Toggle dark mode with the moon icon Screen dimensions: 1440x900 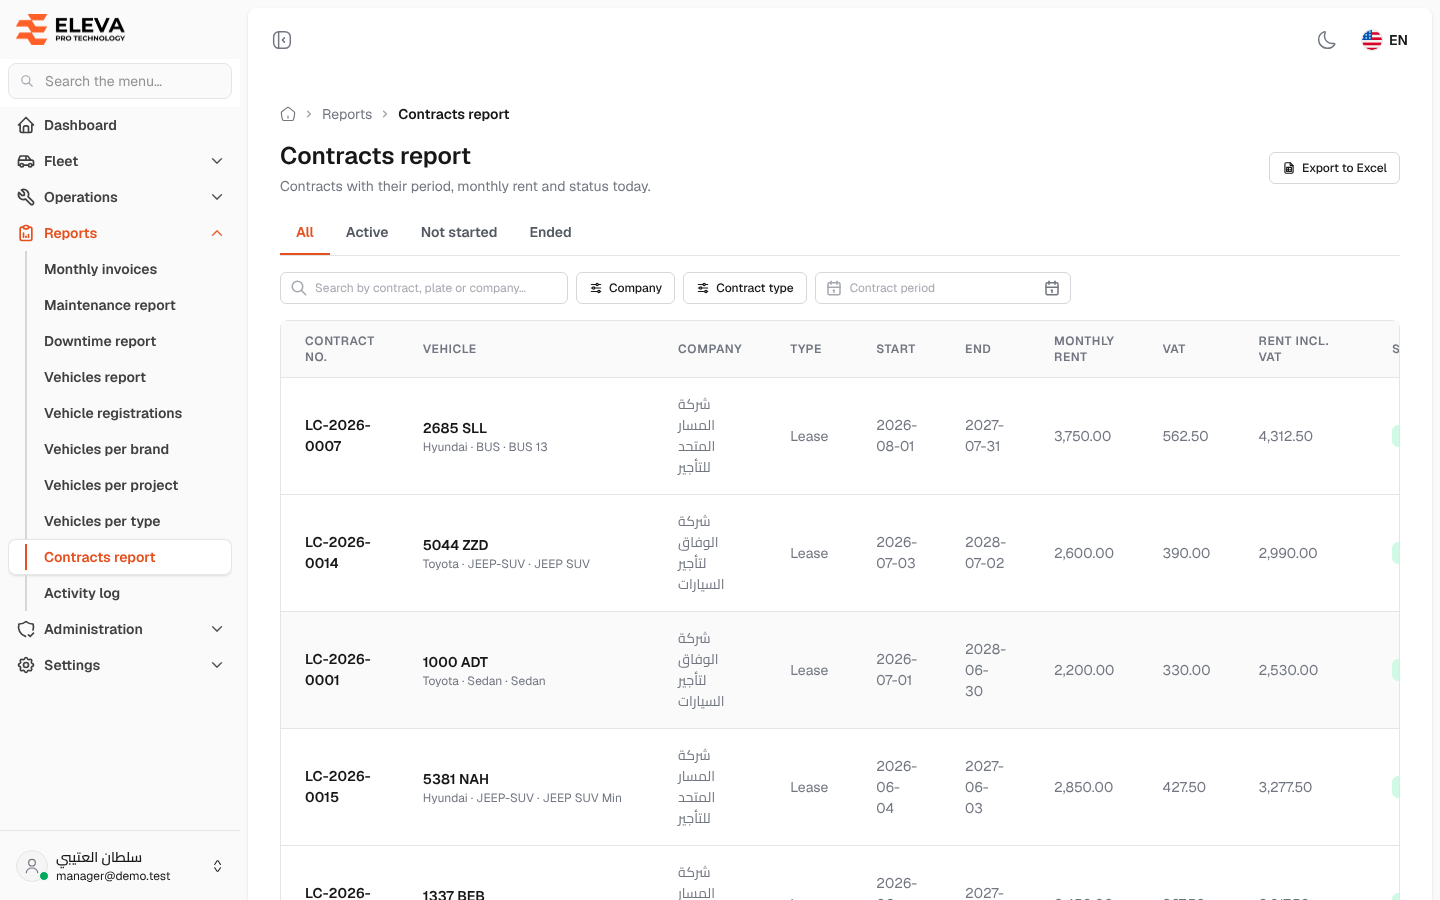(1327, 40)
